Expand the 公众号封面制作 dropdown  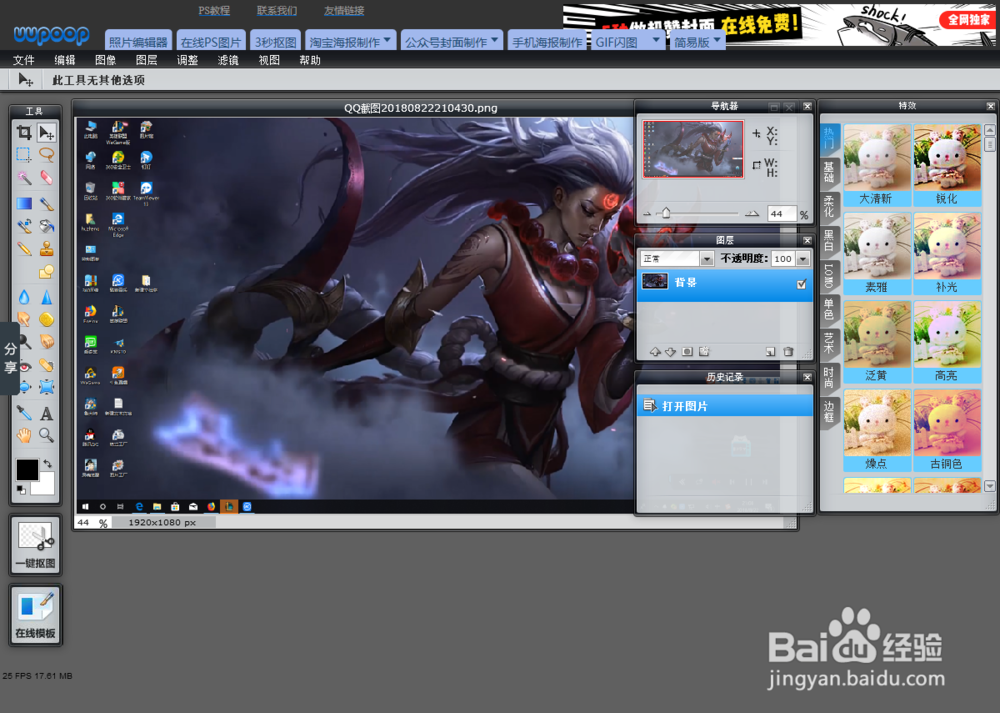pos(494,40)
